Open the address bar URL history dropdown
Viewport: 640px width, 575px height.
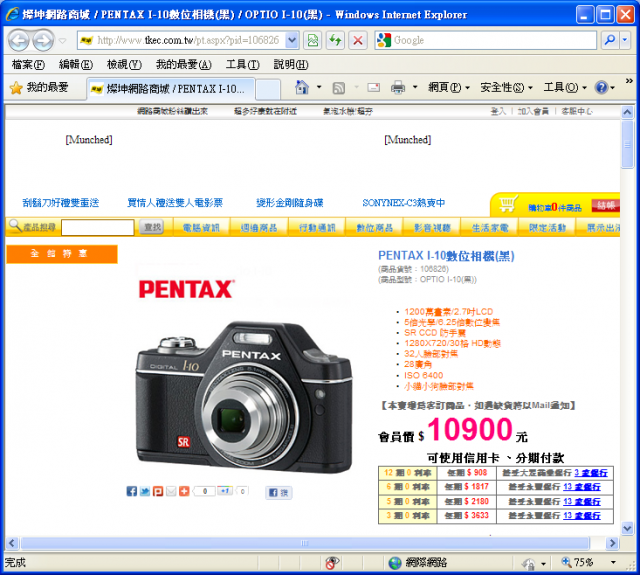coord(292,40)
